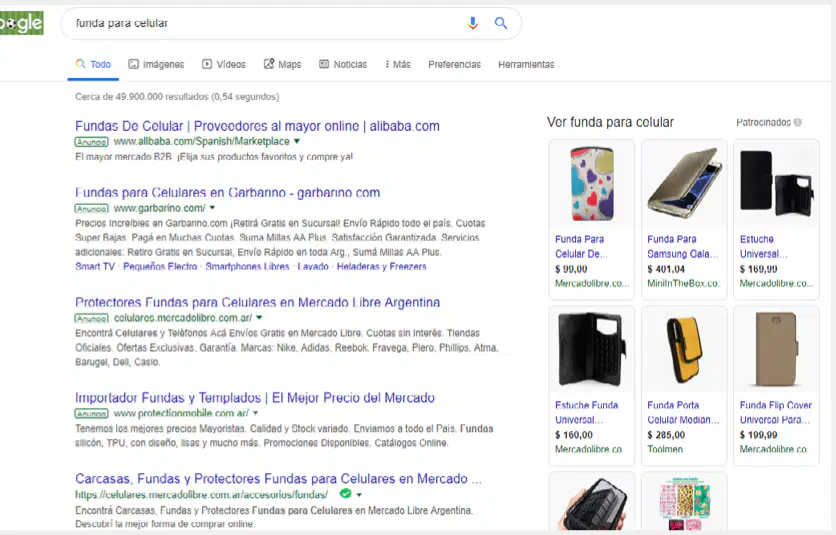Click the $ 401,04 price
The height and width of the screenshot is (535, 836).
(x=666, y=269)
